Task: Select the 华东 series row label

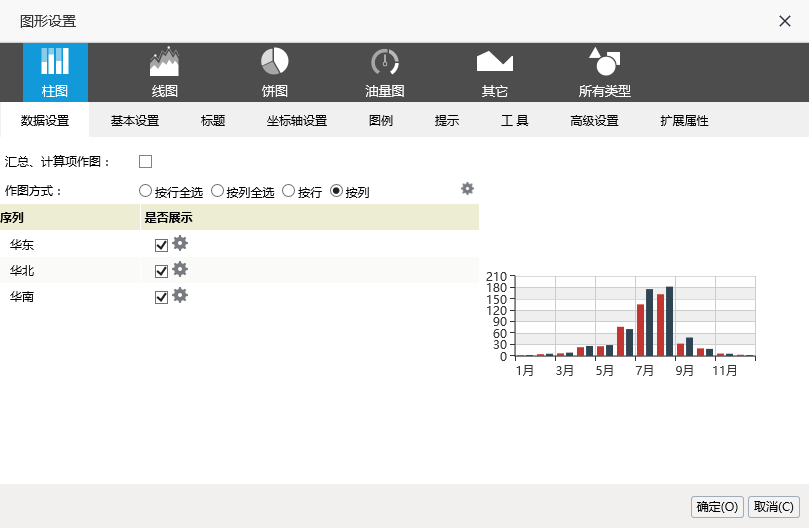Action: [x=22, y=245]
